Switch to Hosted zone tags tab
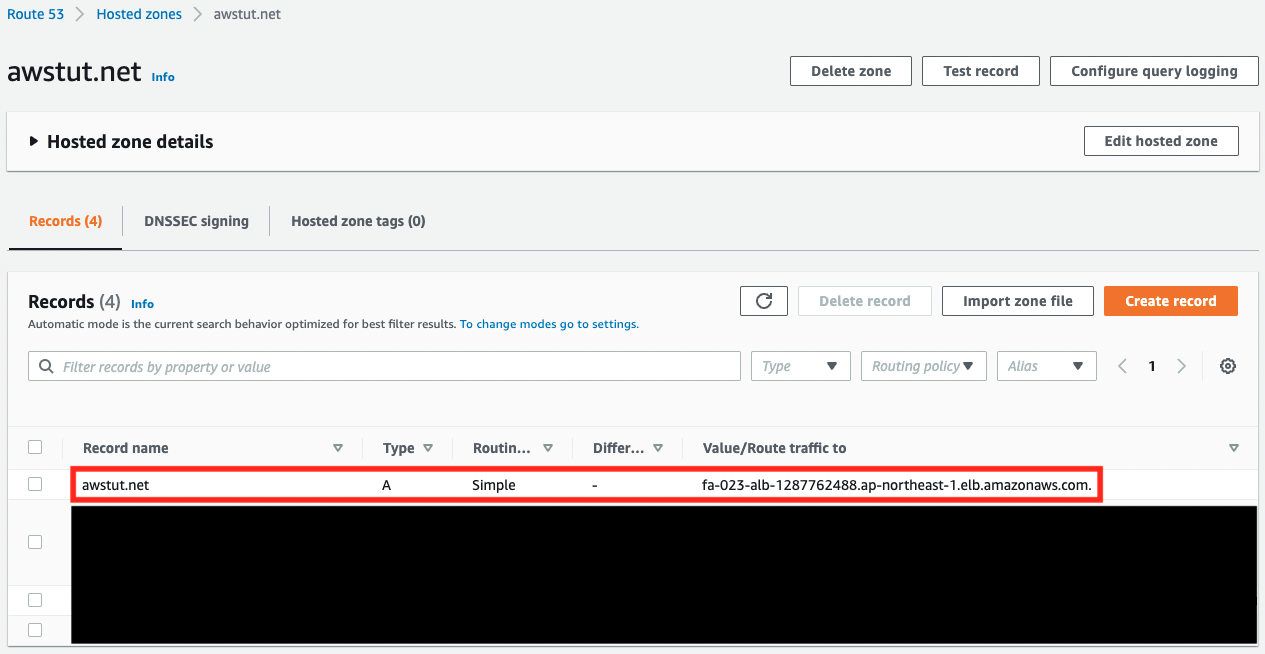The height and width of the screenshot is (654, 1265). coord(358,221)
